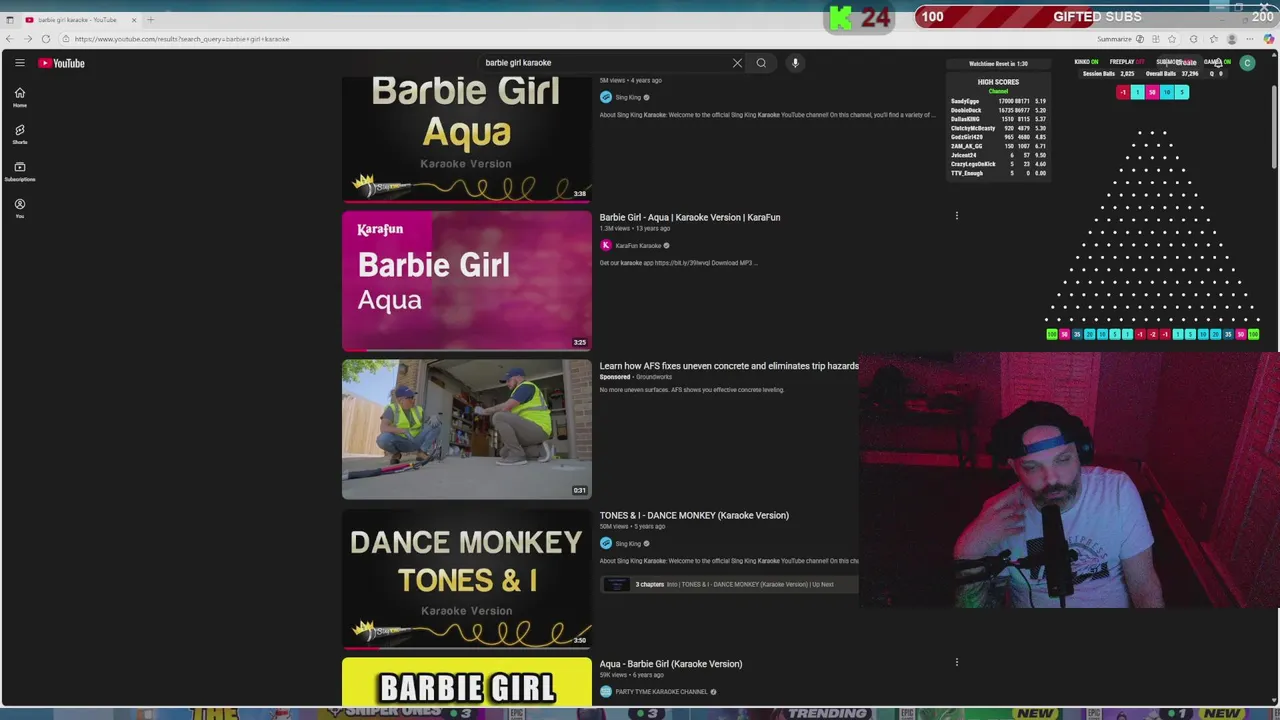Click the KaraFun Karaoke channel avatar
Screen dimensions: 1280x720
pos(605,245)
